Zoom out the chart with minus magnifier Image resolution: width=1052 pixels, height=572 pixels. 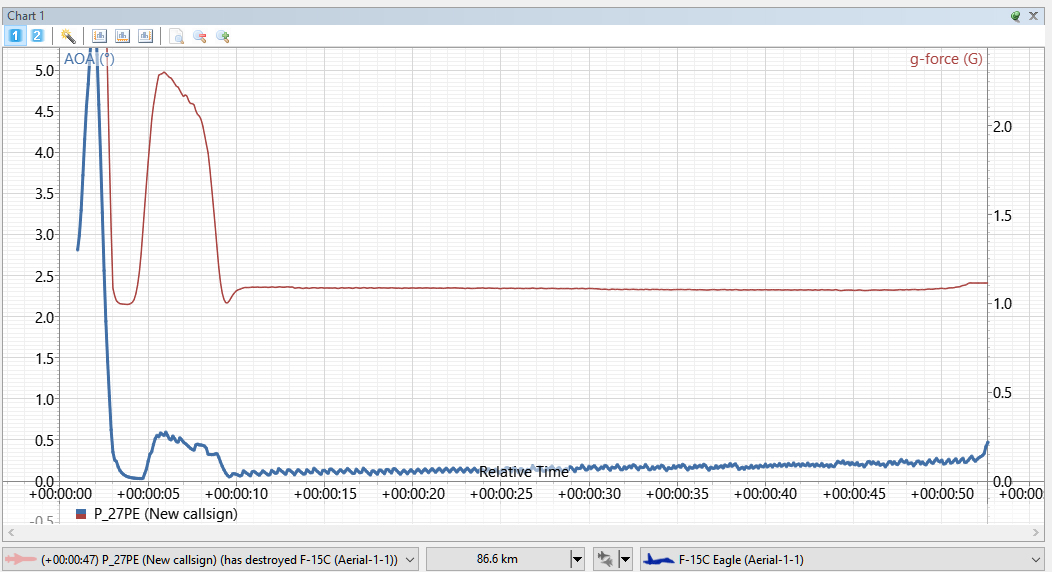coord(199,36)
